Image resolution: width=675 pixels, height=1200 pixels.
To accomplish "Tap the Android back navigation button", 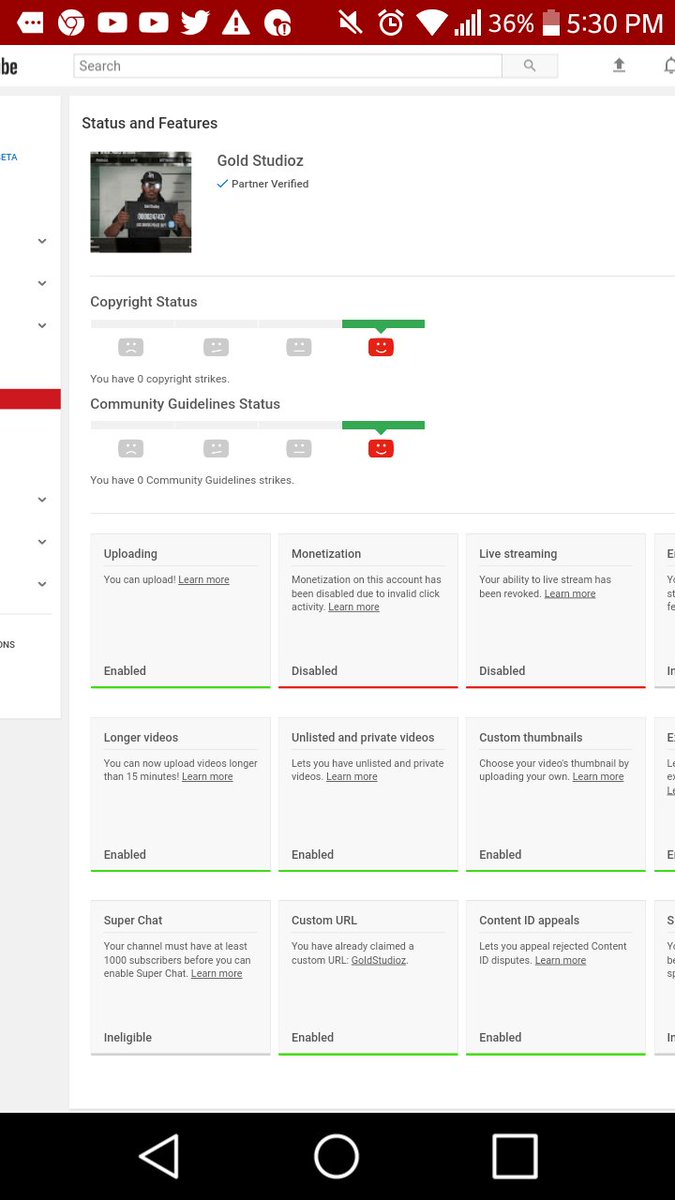I will pos(160,1156).
